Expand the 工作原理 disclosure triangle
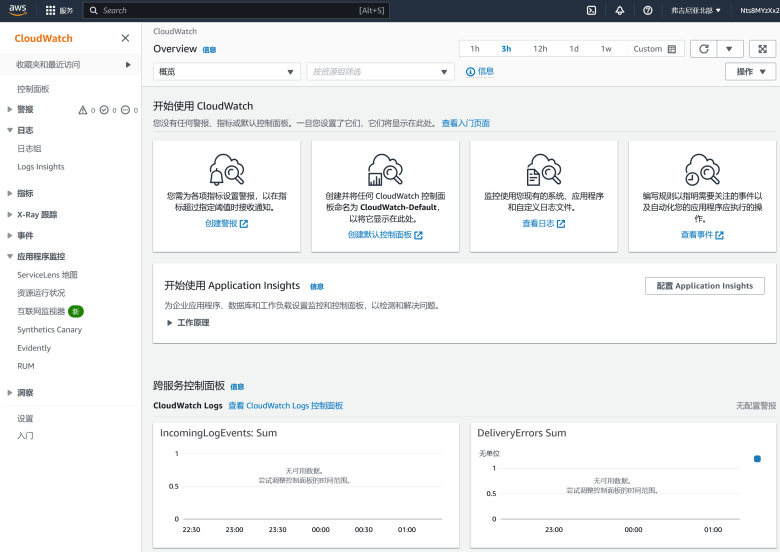Image resolution: width=780 pixels, height=552 pixels. coord(170,323)
